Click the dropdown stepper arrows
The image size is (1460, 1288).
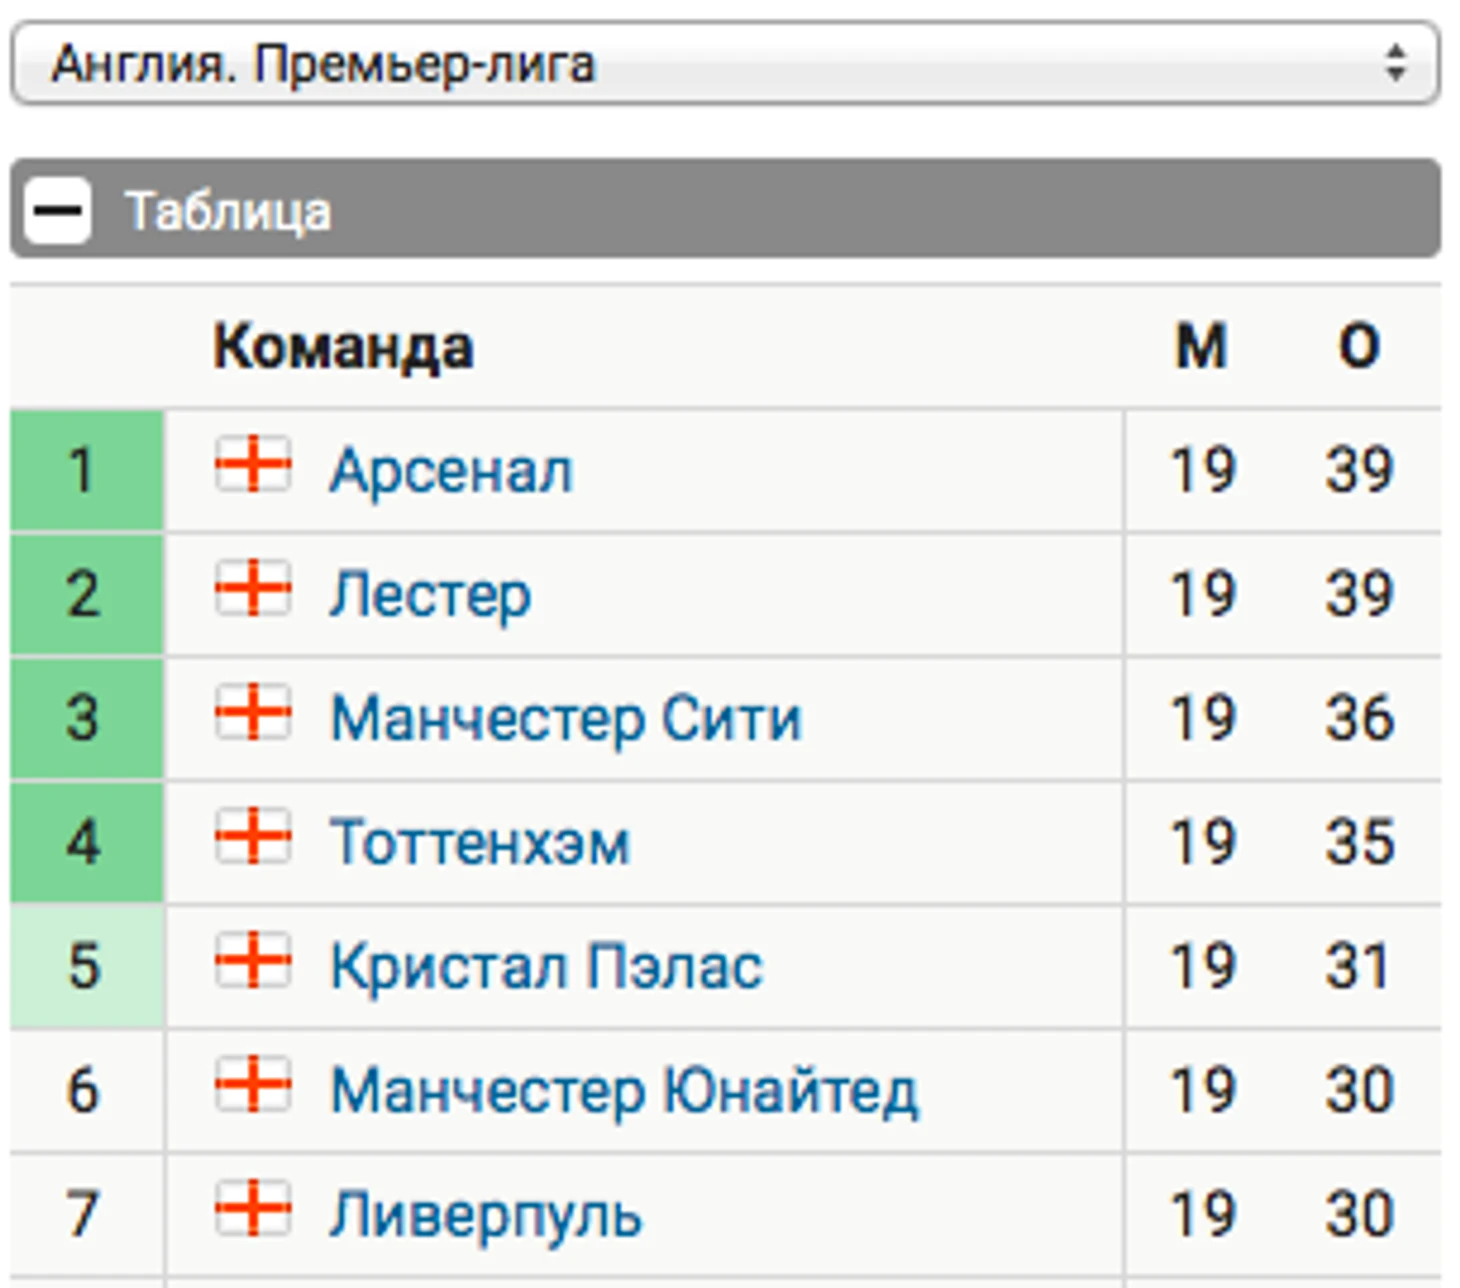point(1396,64)
